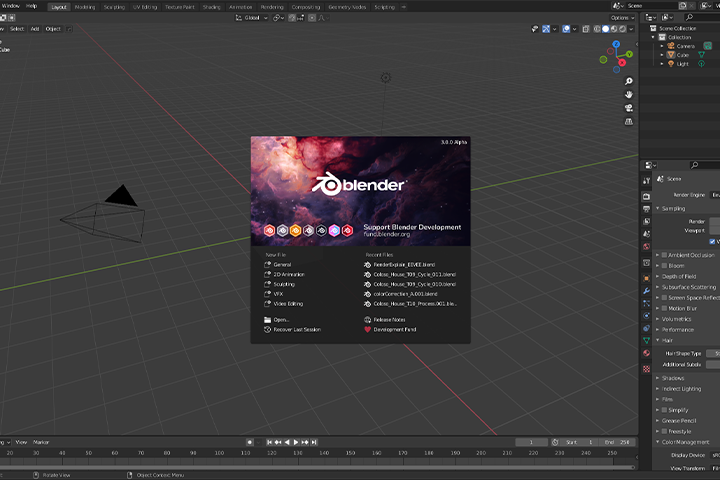The width and height of the screenshot is (720, 480).
Task: Open the Output properties printer icon
Action: pyautogui.click(x=647, y=209)
